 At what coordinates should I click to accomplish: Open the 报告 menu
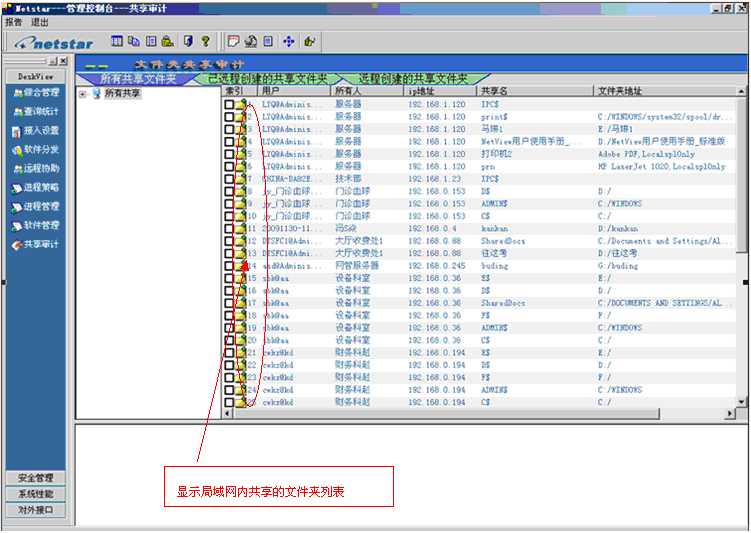pos(13,21)
